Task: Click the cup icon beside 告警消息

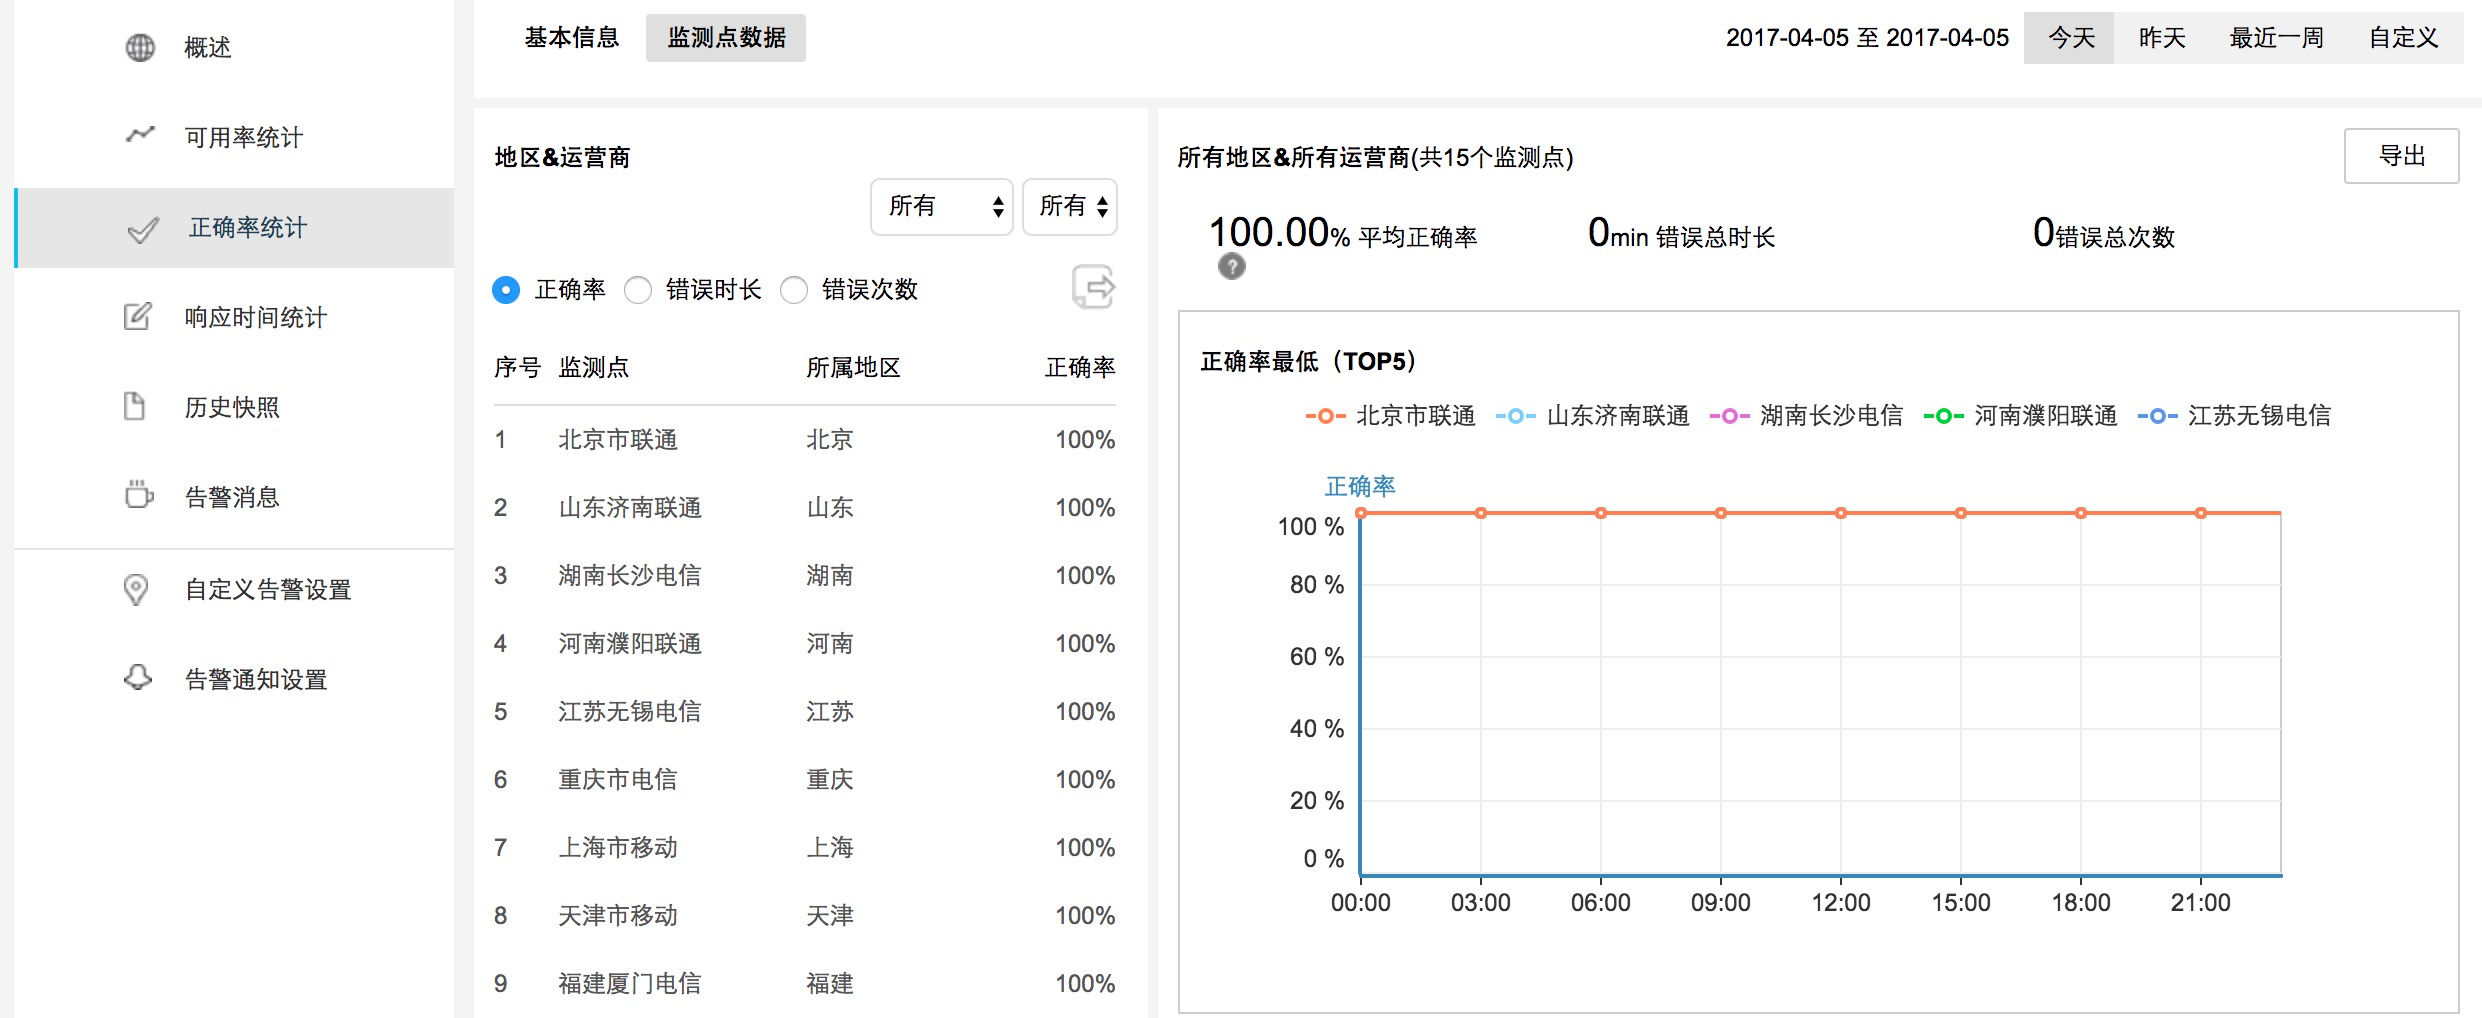Action: pyautogui.click(x=138, y=495)
